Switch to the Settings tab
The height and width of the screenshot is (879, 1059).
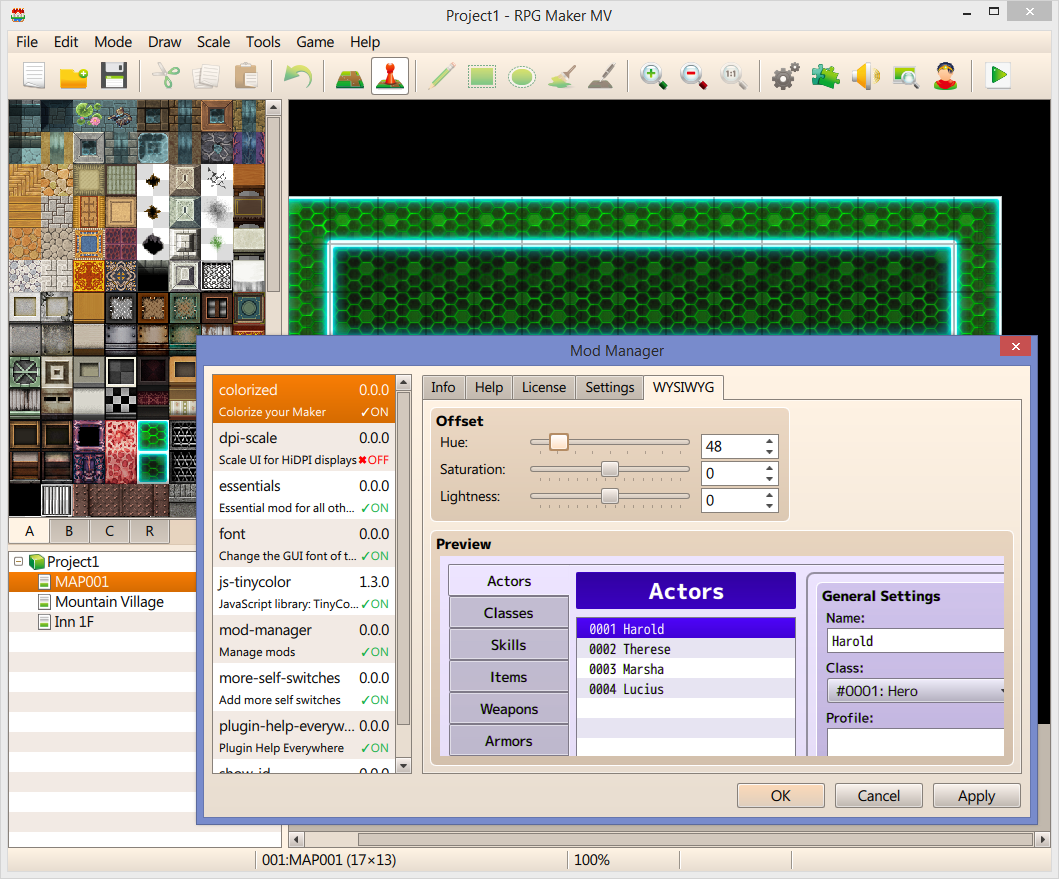(x=609, y=387)
